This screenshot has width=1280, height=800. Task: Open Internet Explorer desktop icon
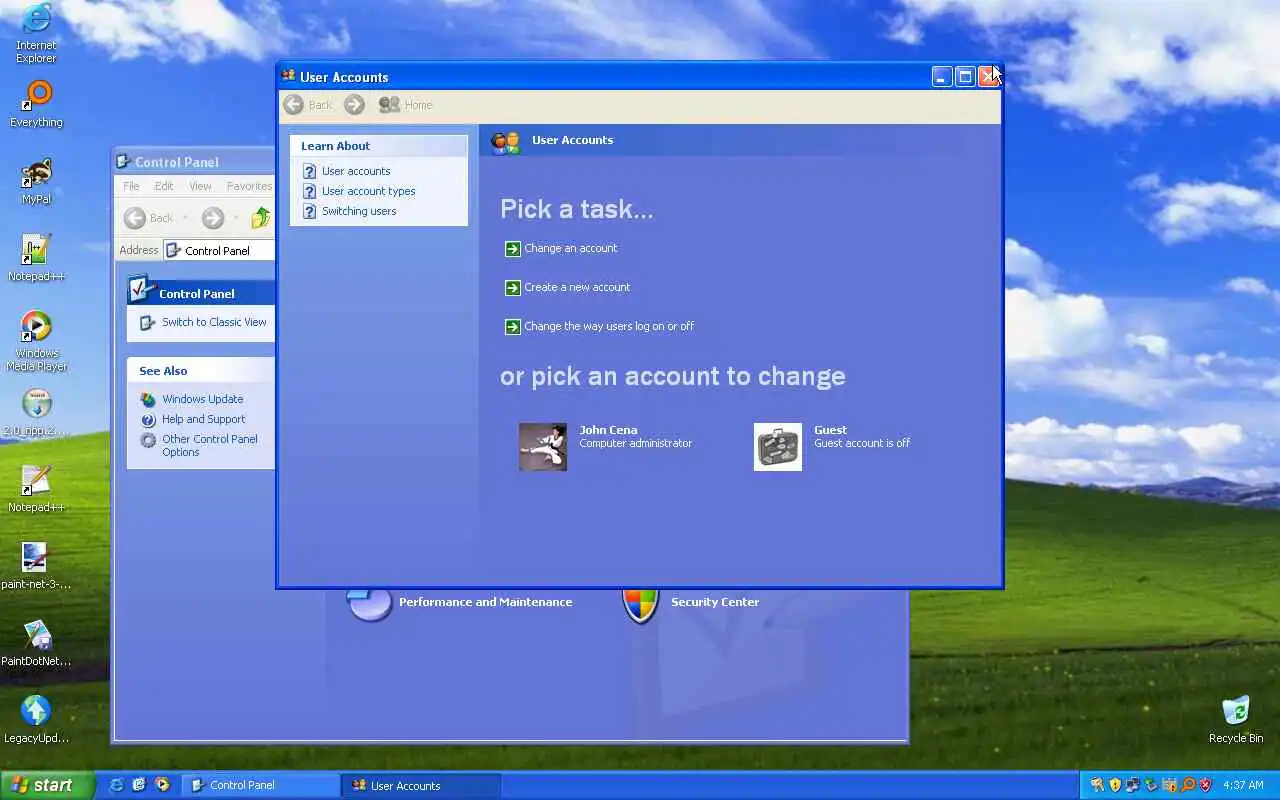pyautogui.click(x=36, y=32)
